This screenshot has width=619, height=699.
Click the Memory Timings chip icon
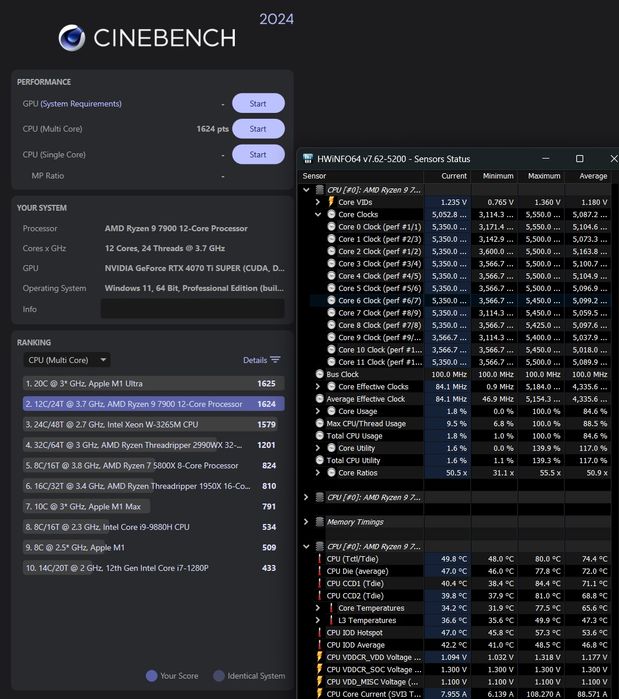320,522
